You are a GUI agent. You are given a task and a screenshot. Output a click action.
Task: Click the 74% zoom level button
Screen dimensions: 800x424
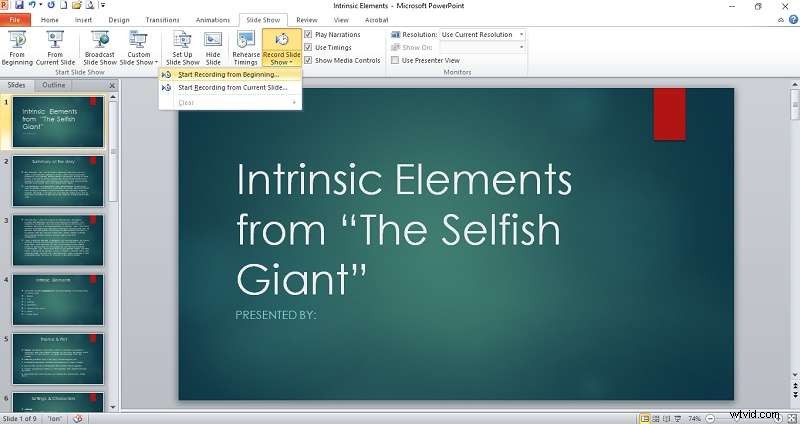click(x=694, y=419)
